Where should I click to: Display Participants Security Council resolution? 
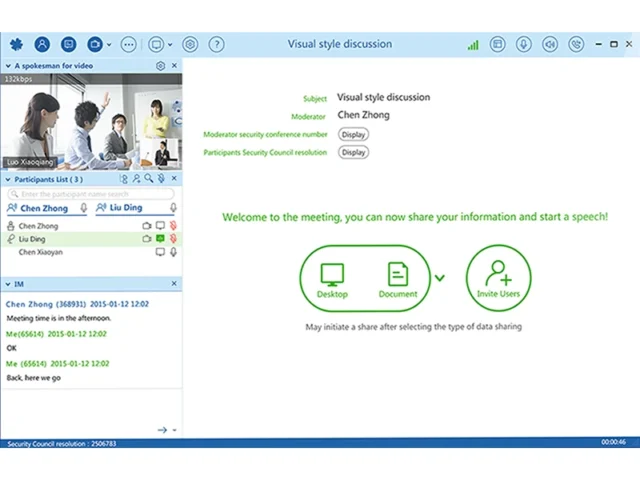353,152
